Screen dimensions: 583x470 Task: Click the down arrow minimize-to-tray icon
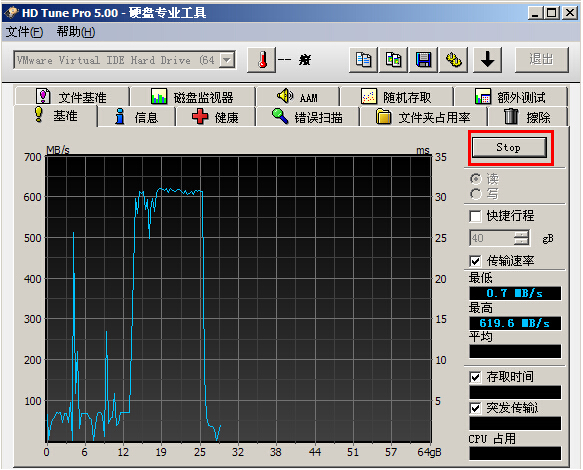click(x=487, y=60)
